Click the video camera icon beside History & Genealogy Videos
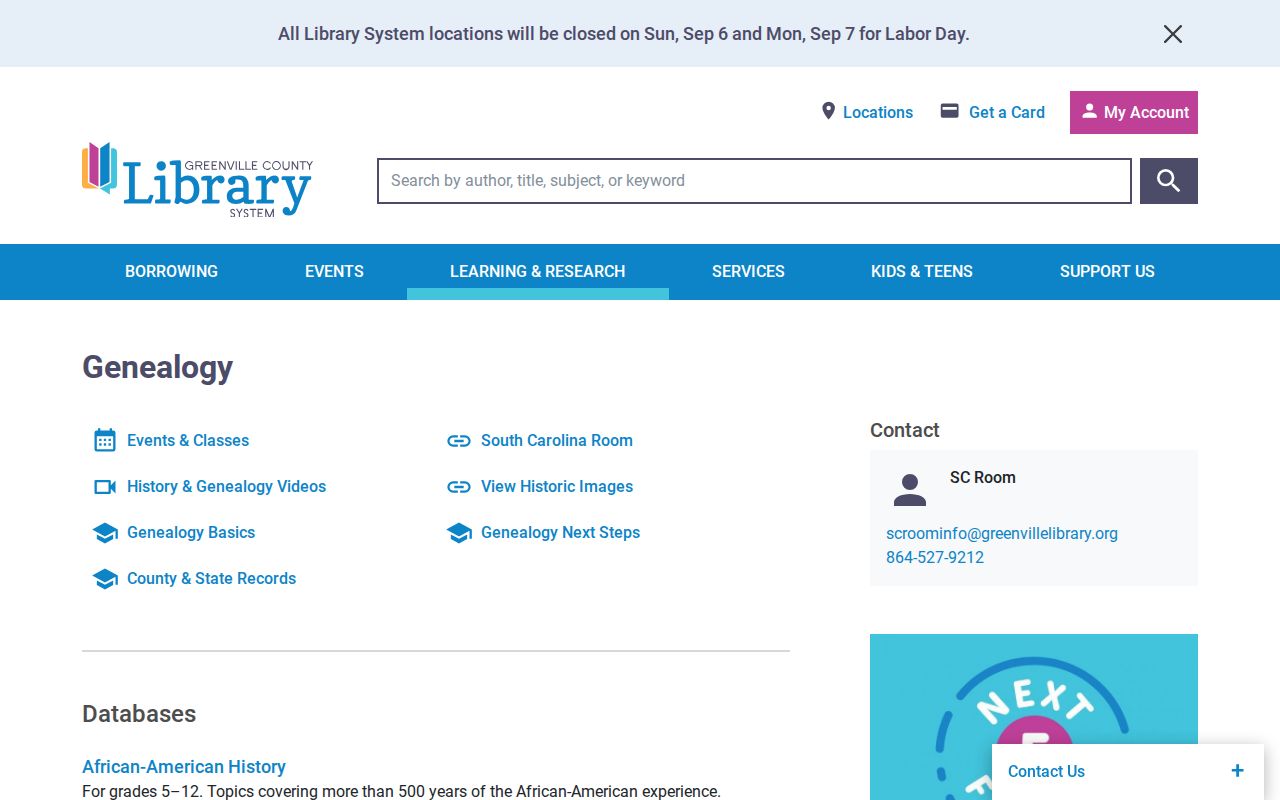This screenshot has width=1280, height=800. pos(105,486)
